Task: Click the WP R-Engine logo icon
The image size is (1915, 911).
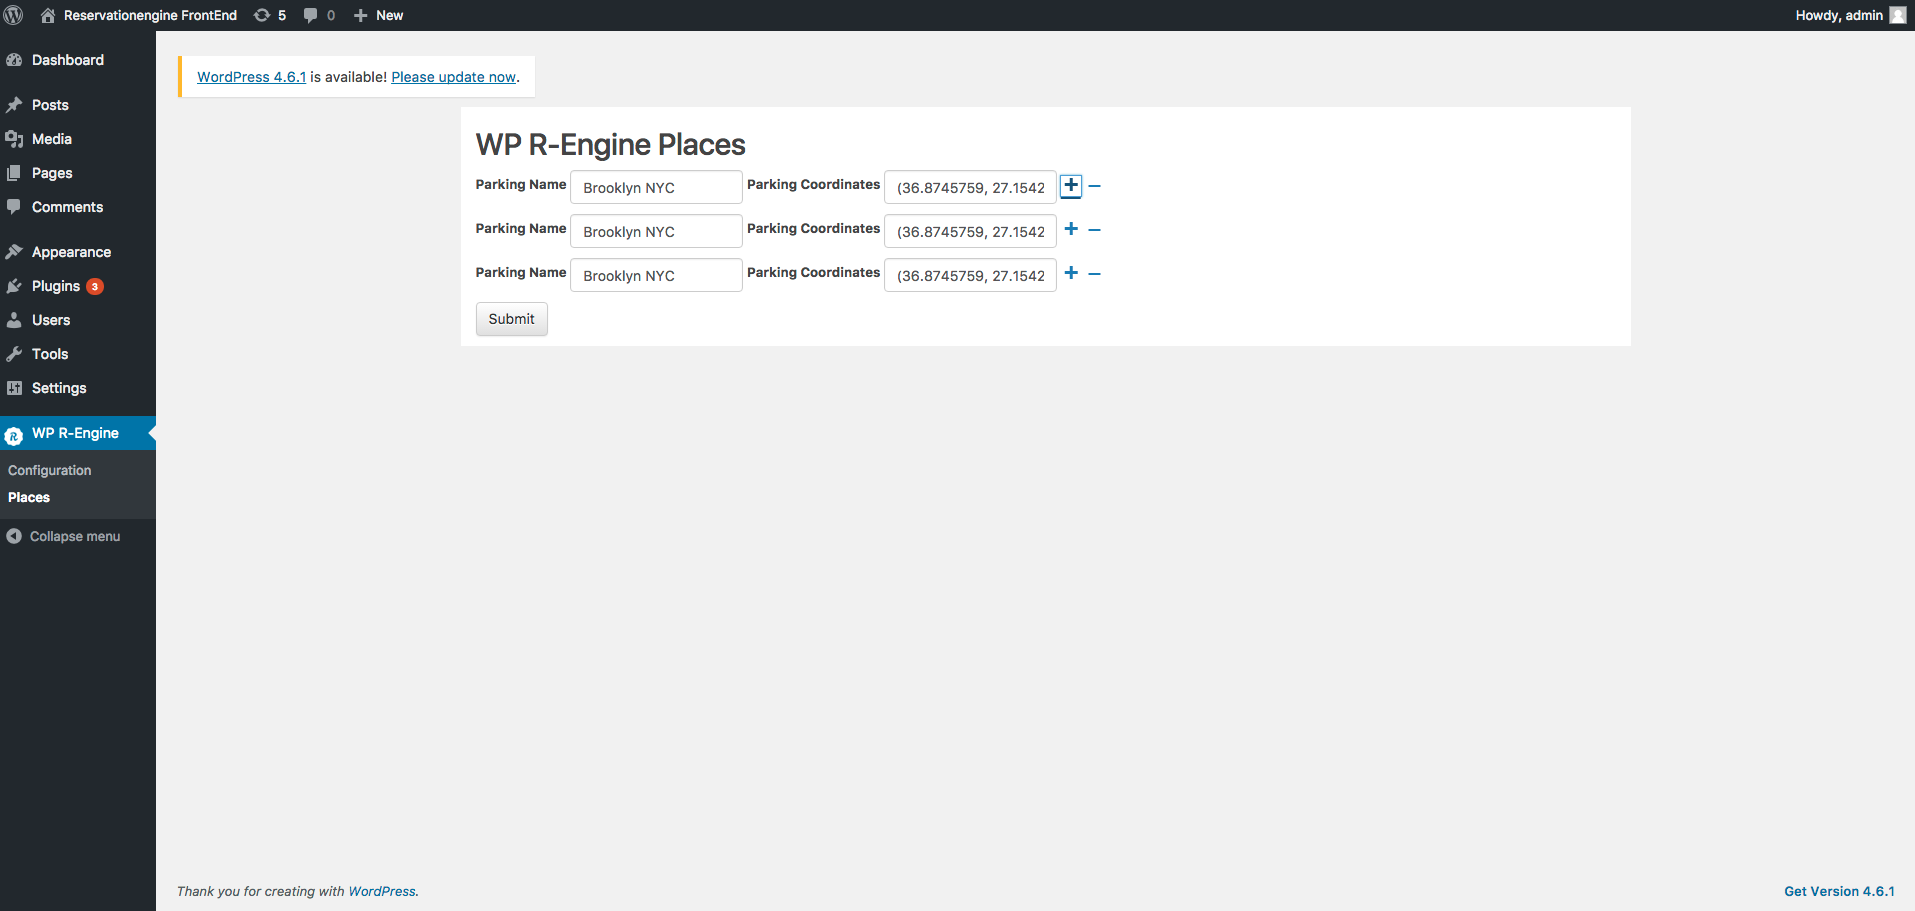Action: (14, 435)
